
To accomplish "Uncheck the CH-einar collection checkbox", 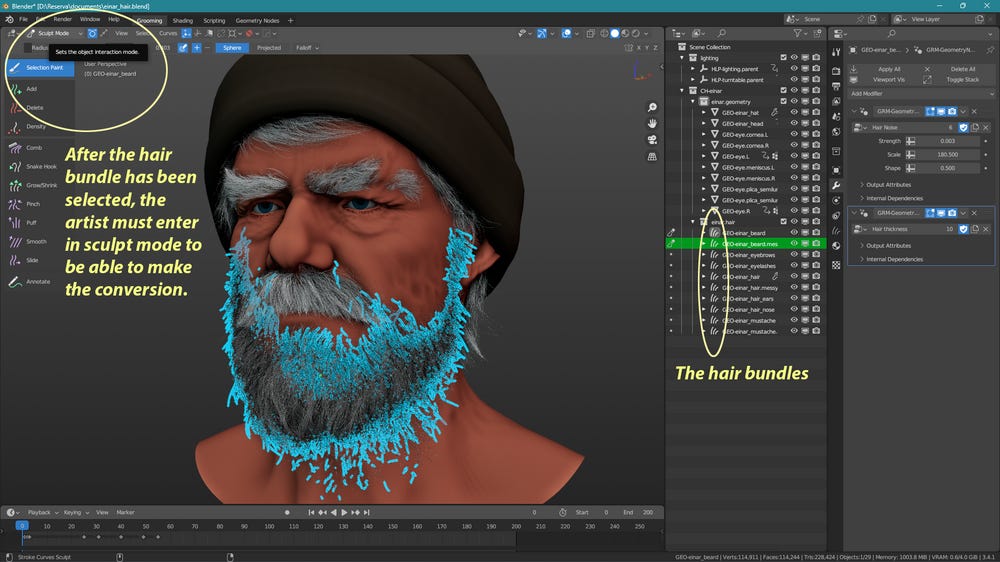I will (784, 91).
